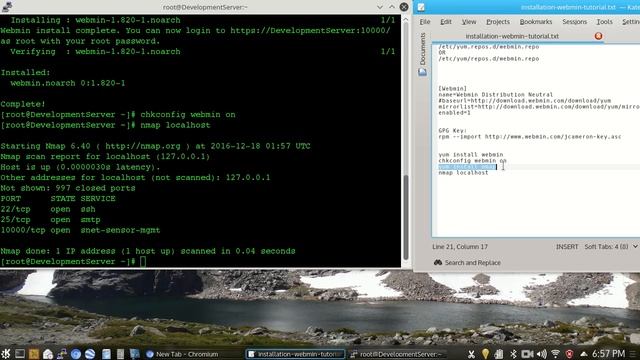Minimize the terminal window with down chevron

click(380, 7)
